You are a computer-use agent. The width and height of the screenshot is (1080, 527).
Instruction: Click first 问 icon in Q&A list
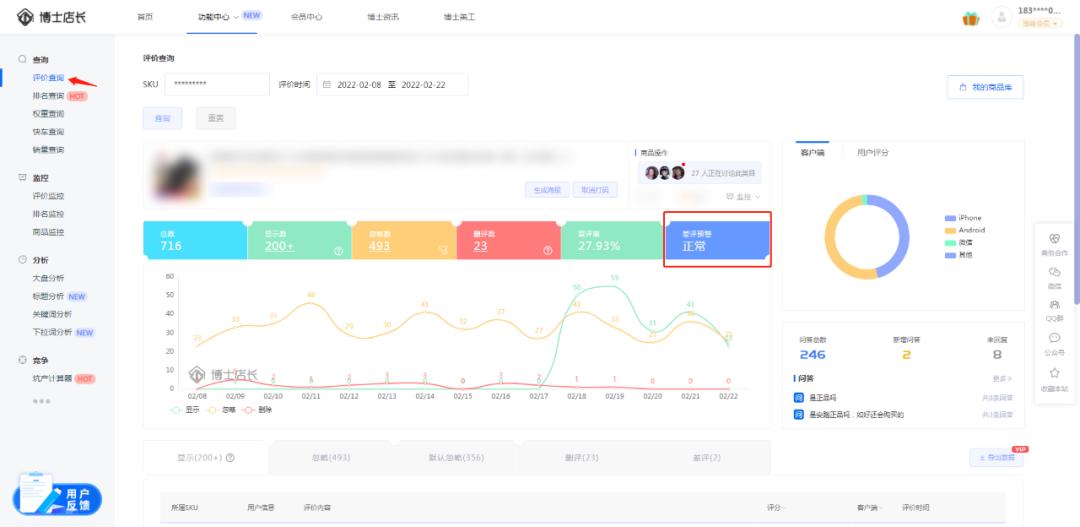click(x=798, y=397)
